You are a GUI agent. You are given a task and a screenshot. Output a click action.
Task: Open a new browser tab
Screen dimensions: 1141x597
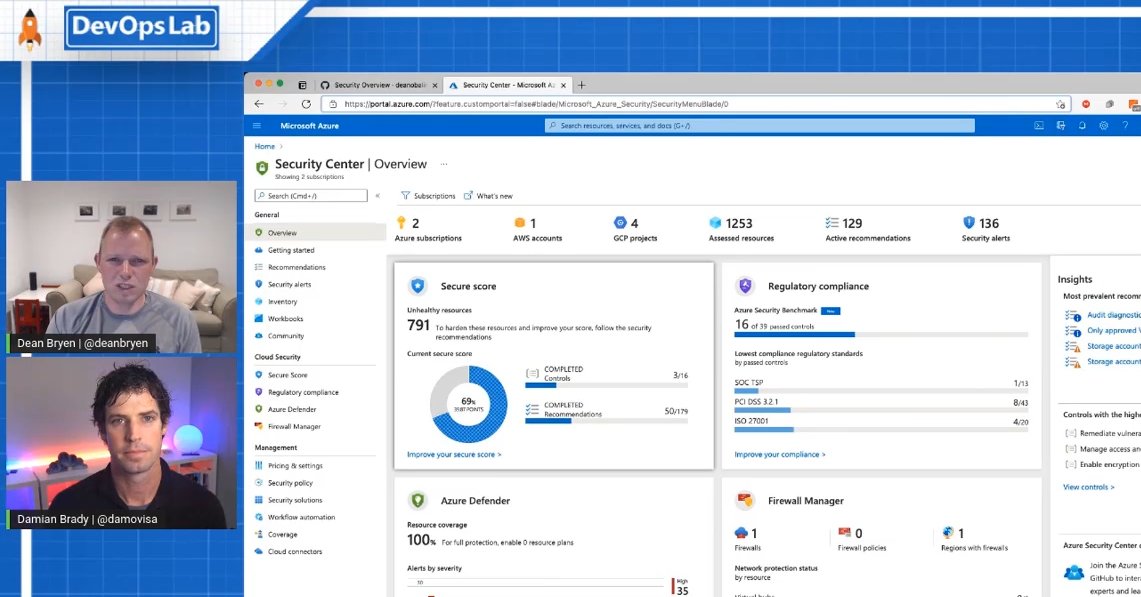click(581, 85)
